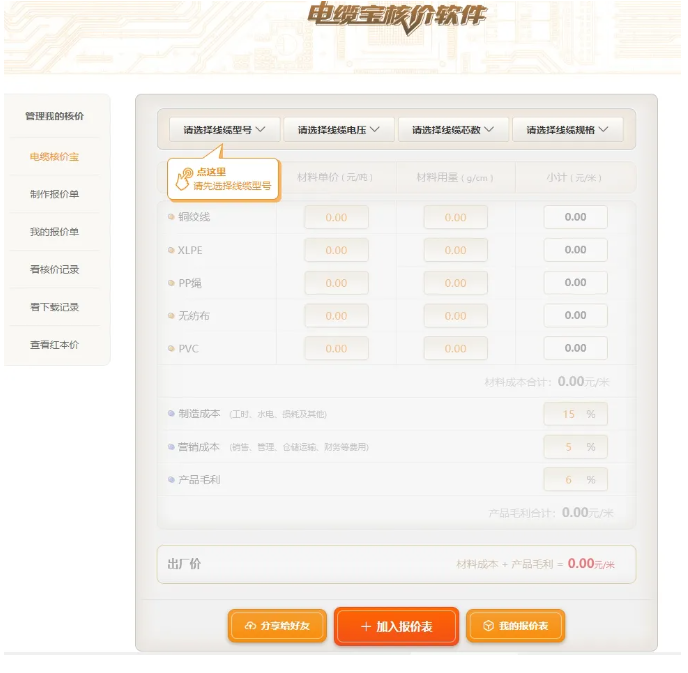Open 看核价记录 in the sidebar
This screenshot has width=688, height=673.
(54, 270)
